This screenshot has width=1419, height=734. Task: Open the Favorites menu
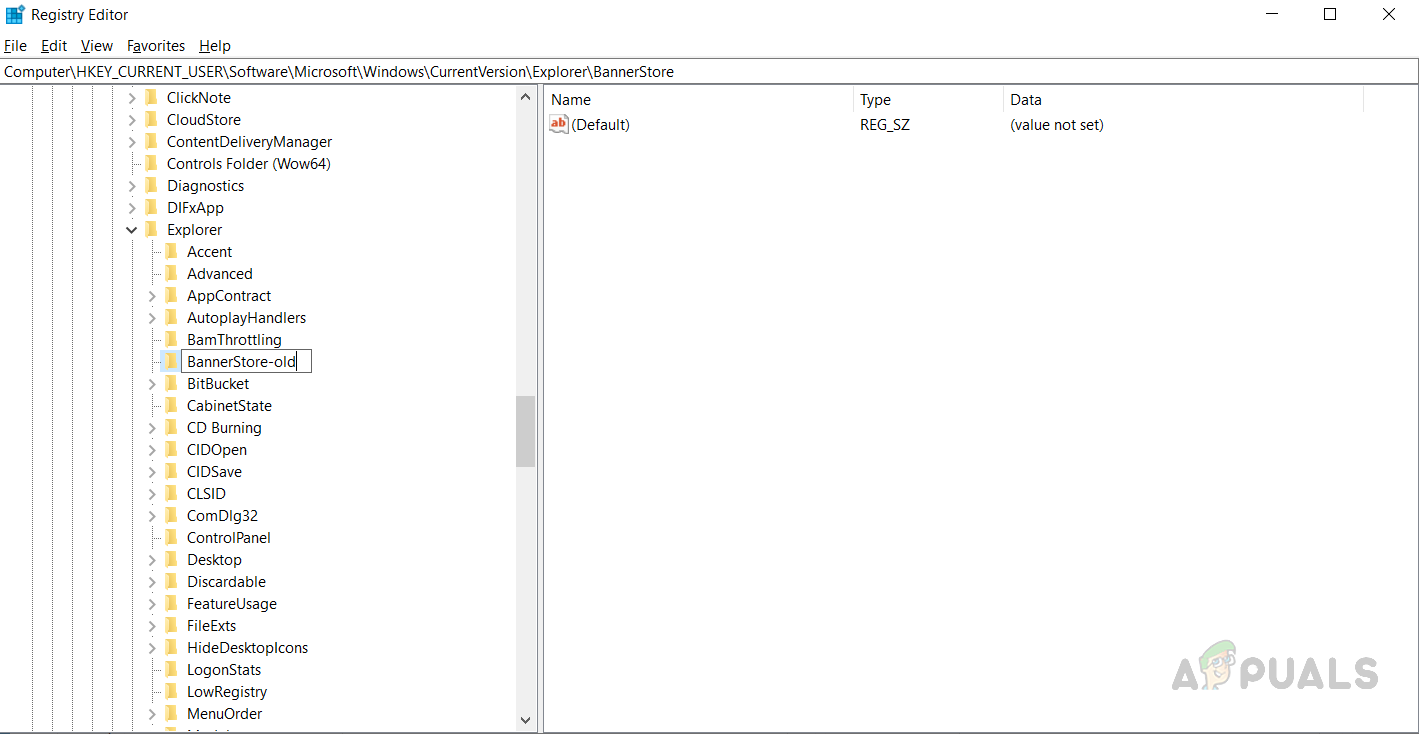[x=156, y=46]
